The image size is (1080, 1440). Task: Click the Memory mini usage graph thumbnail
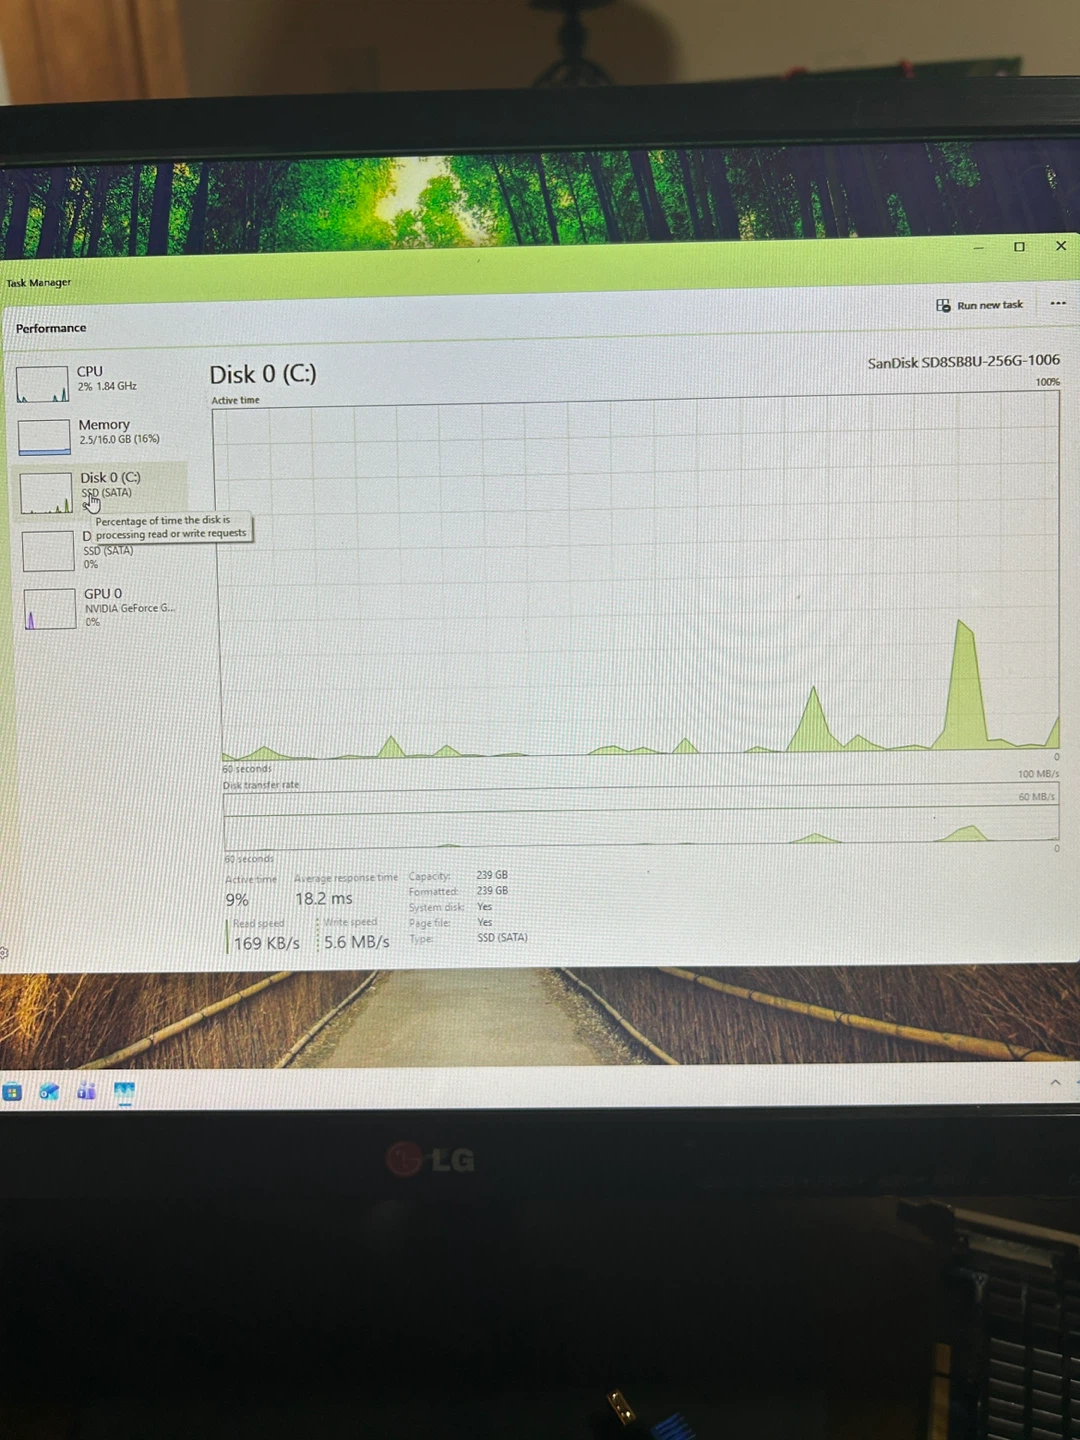point(44,437)
